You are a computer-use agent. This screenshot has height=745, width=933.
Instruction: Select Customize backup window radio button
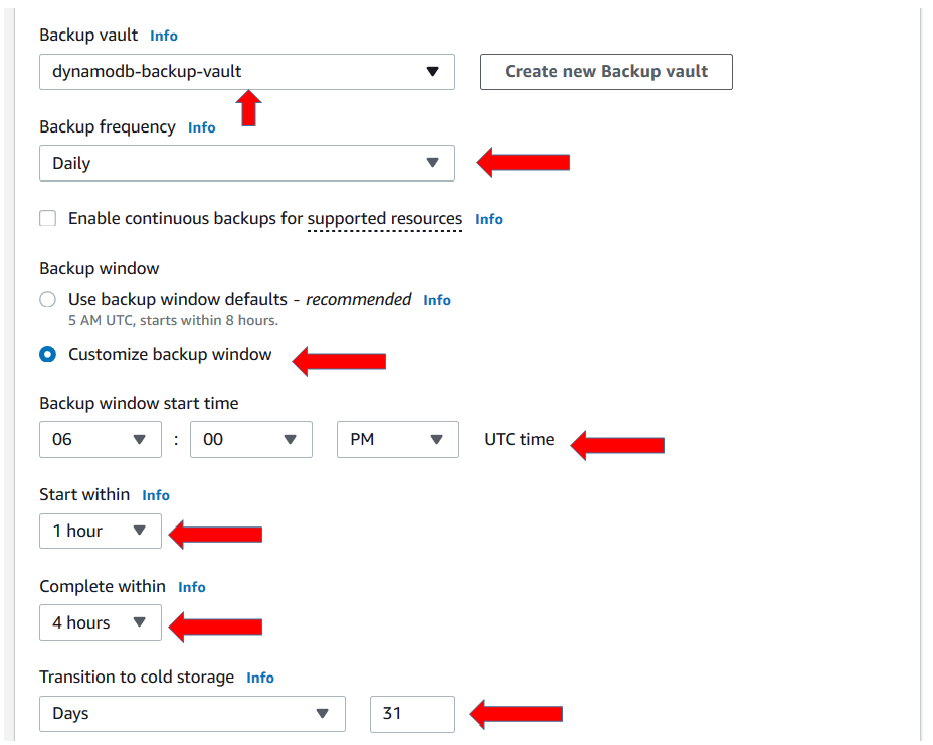click(48, 355)
